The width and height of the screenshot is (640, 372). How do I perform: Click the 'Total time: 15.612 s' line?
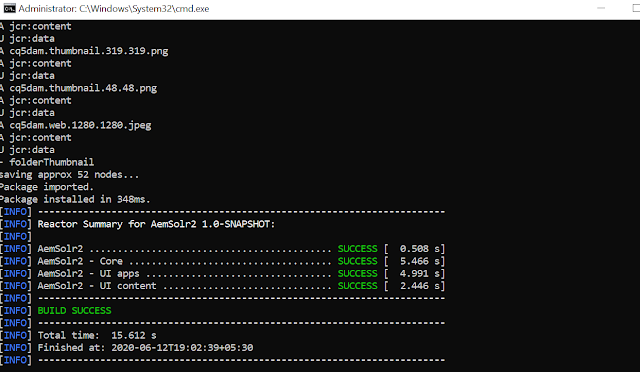pyautogui.click(x=97, y=335)
